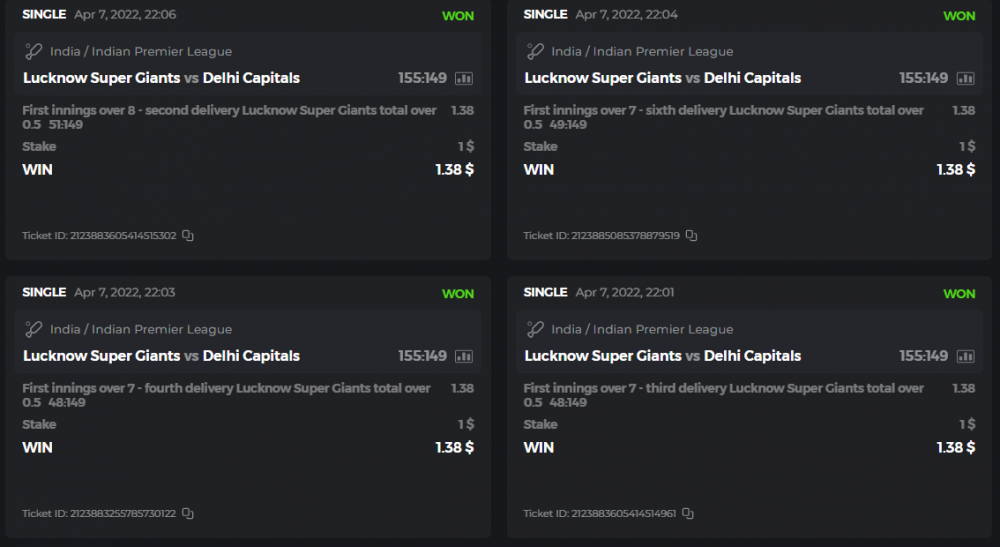Open match statistics icon on 22:03 ticket

464,356
